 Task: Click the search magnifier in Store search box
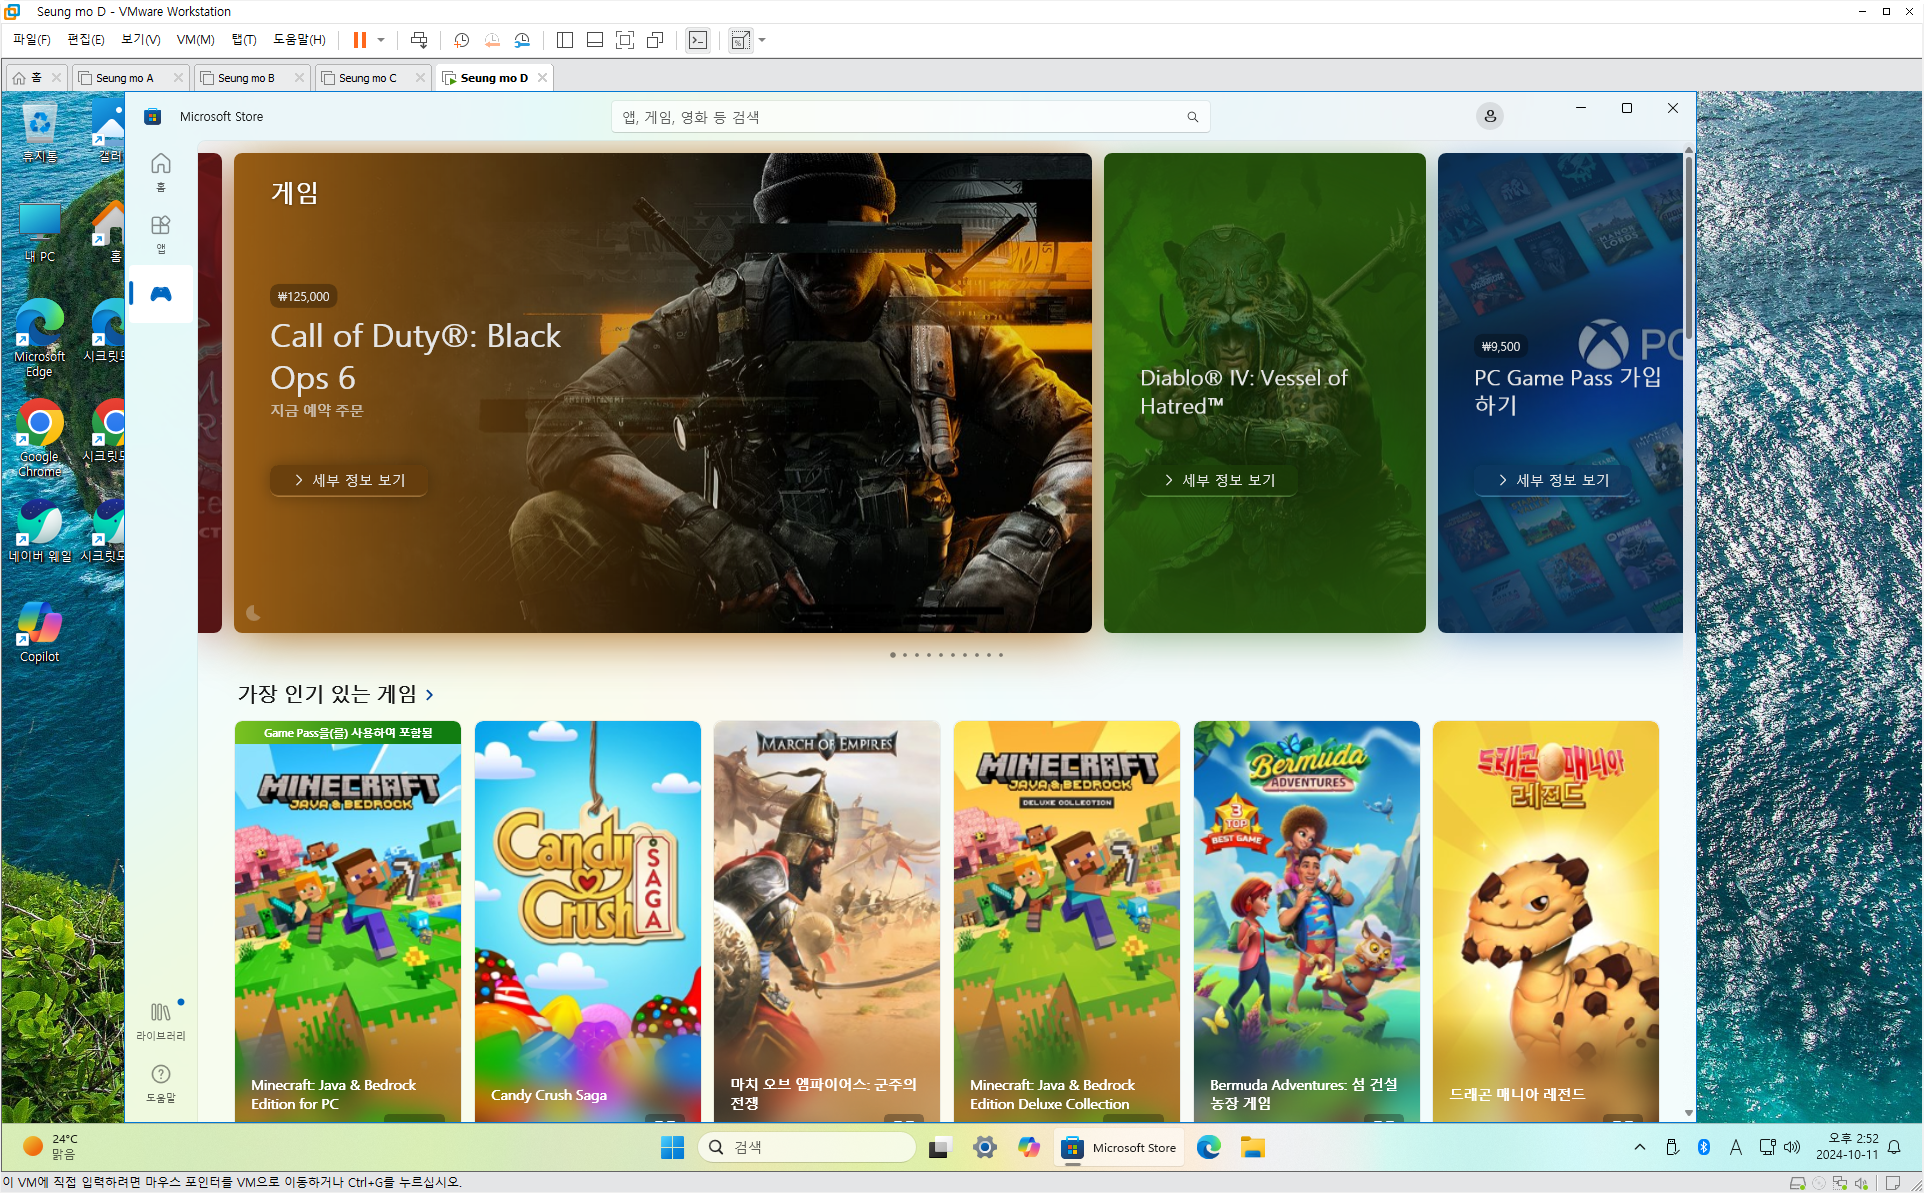point(1192,117)
